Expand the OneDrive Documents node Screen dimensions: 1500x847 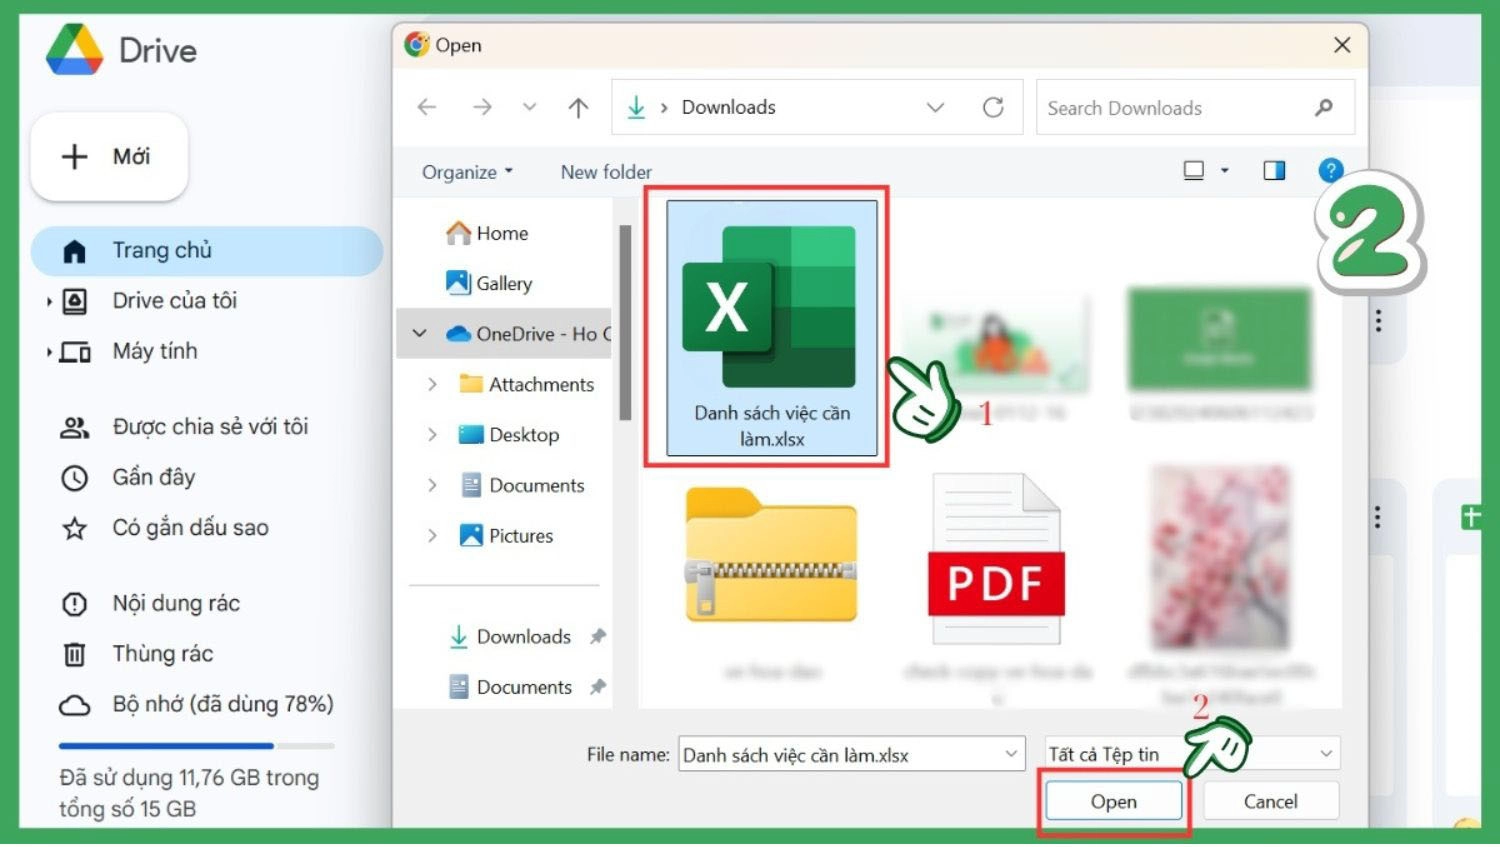(x=432, y=486)
